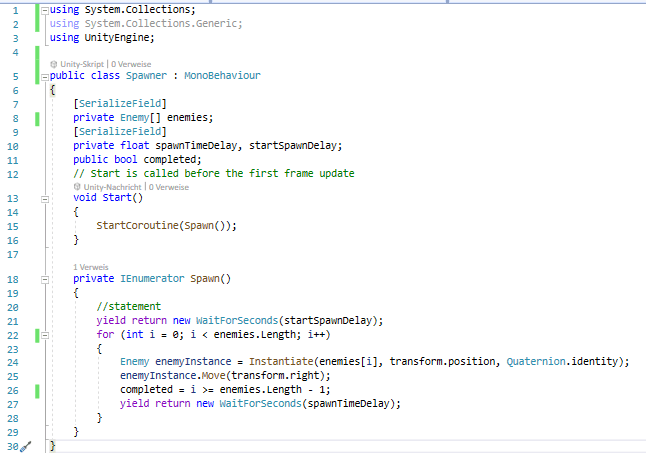
Task: Collapse the using directives block
Action: tap(45, 10)
